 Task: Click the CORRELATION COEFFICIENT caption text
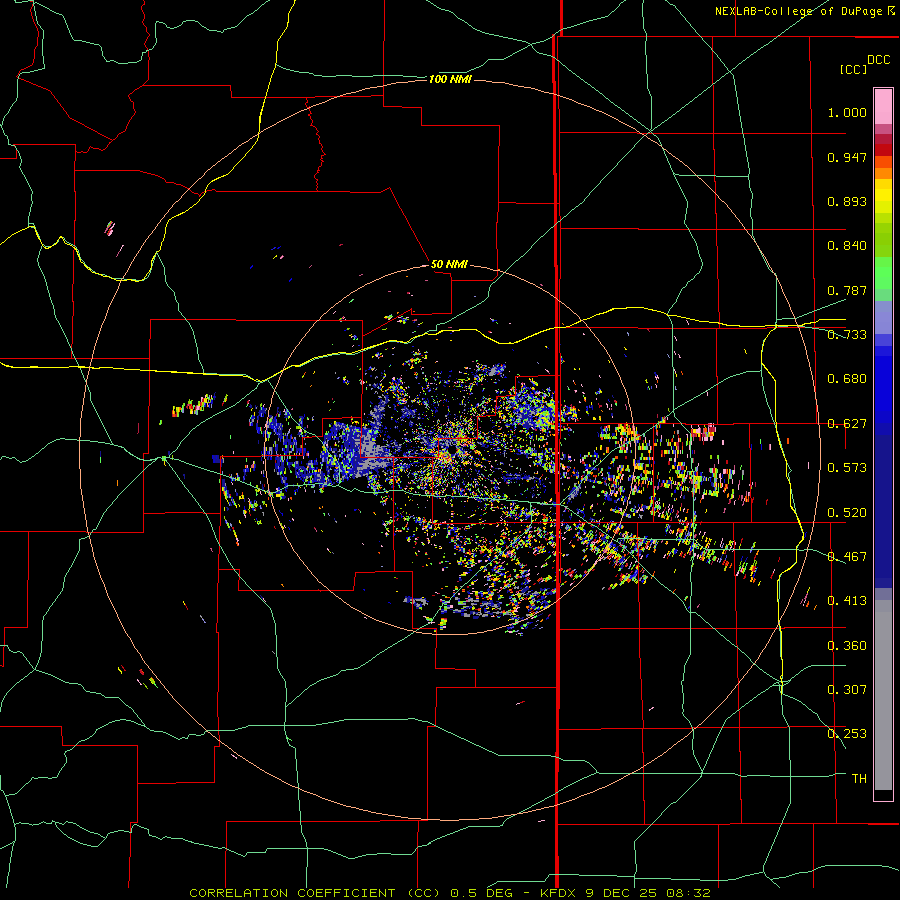(x=292, y=893)
